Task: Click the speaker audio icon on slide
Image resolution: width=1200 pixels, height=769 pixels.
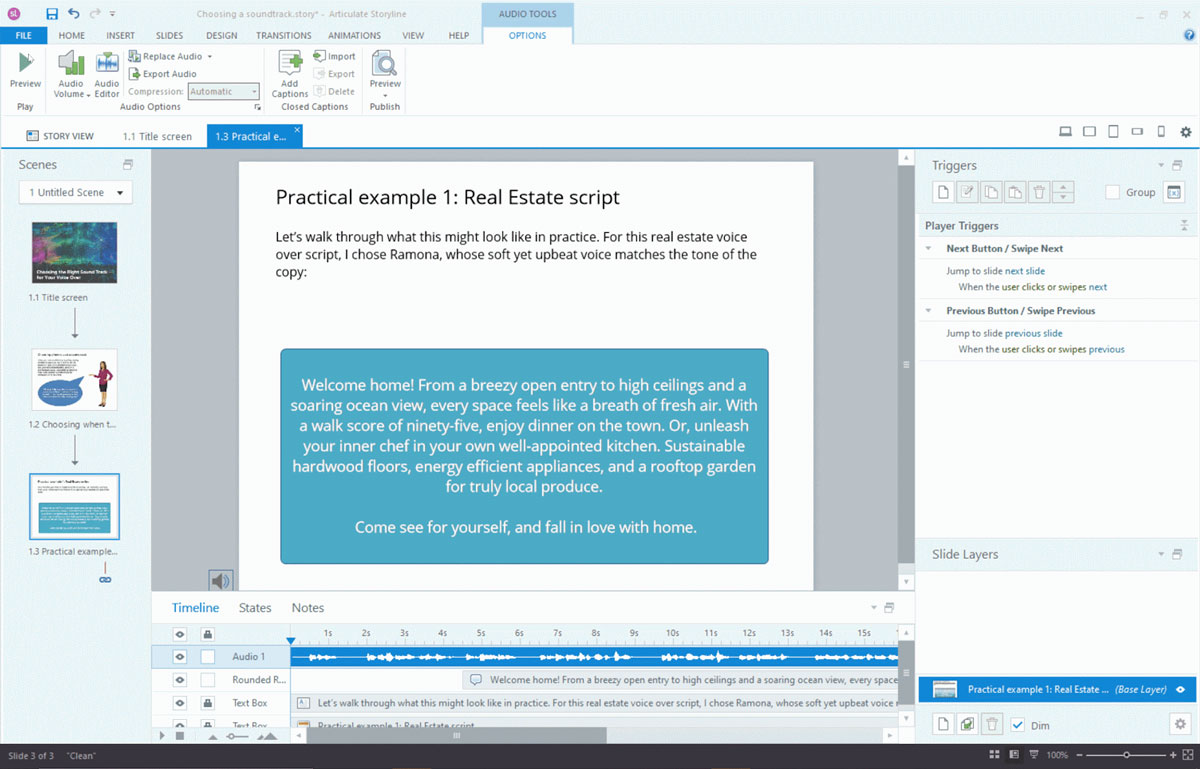Action: click(x=221, y=580)
